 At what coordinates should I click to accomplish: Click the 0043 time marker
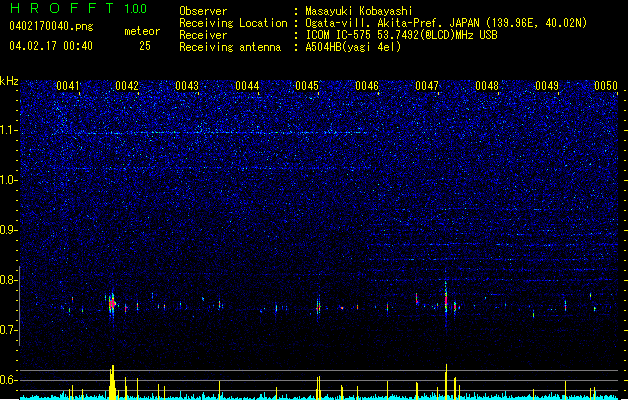(x=187, y=86)
